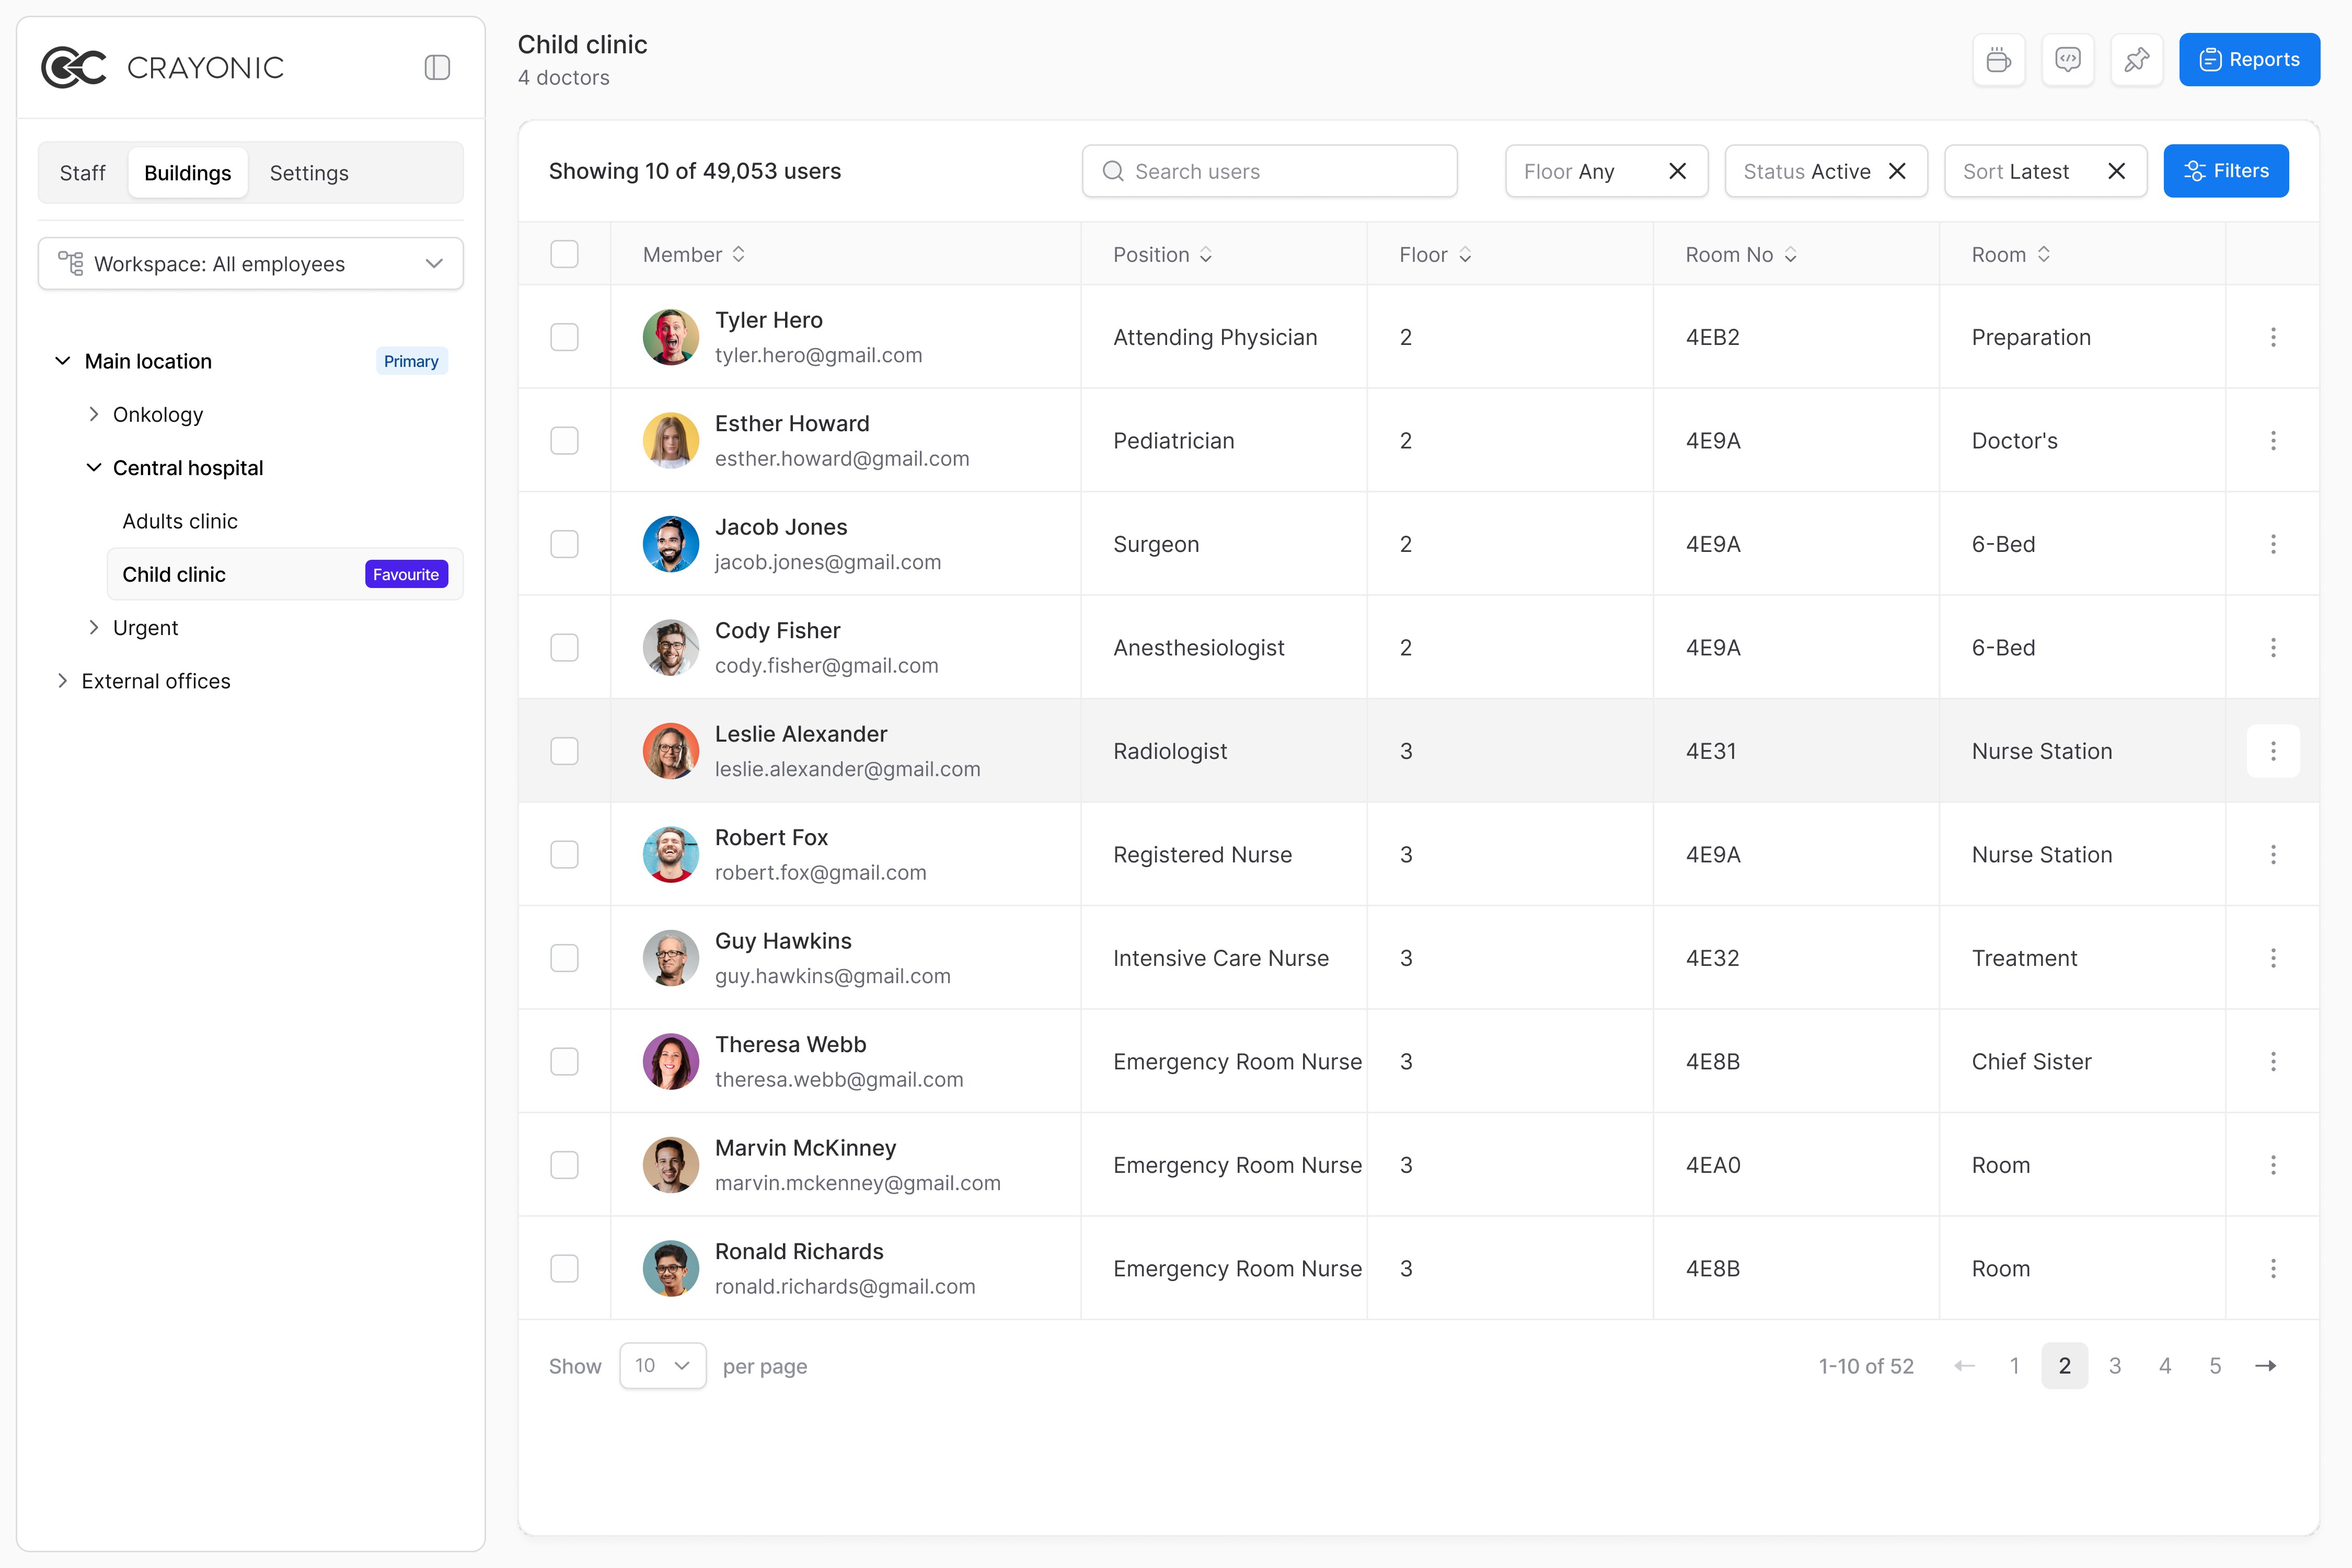Open Workspace All employees dropdown
The image size is (2352, 1568).
click(x=250, y=264)
